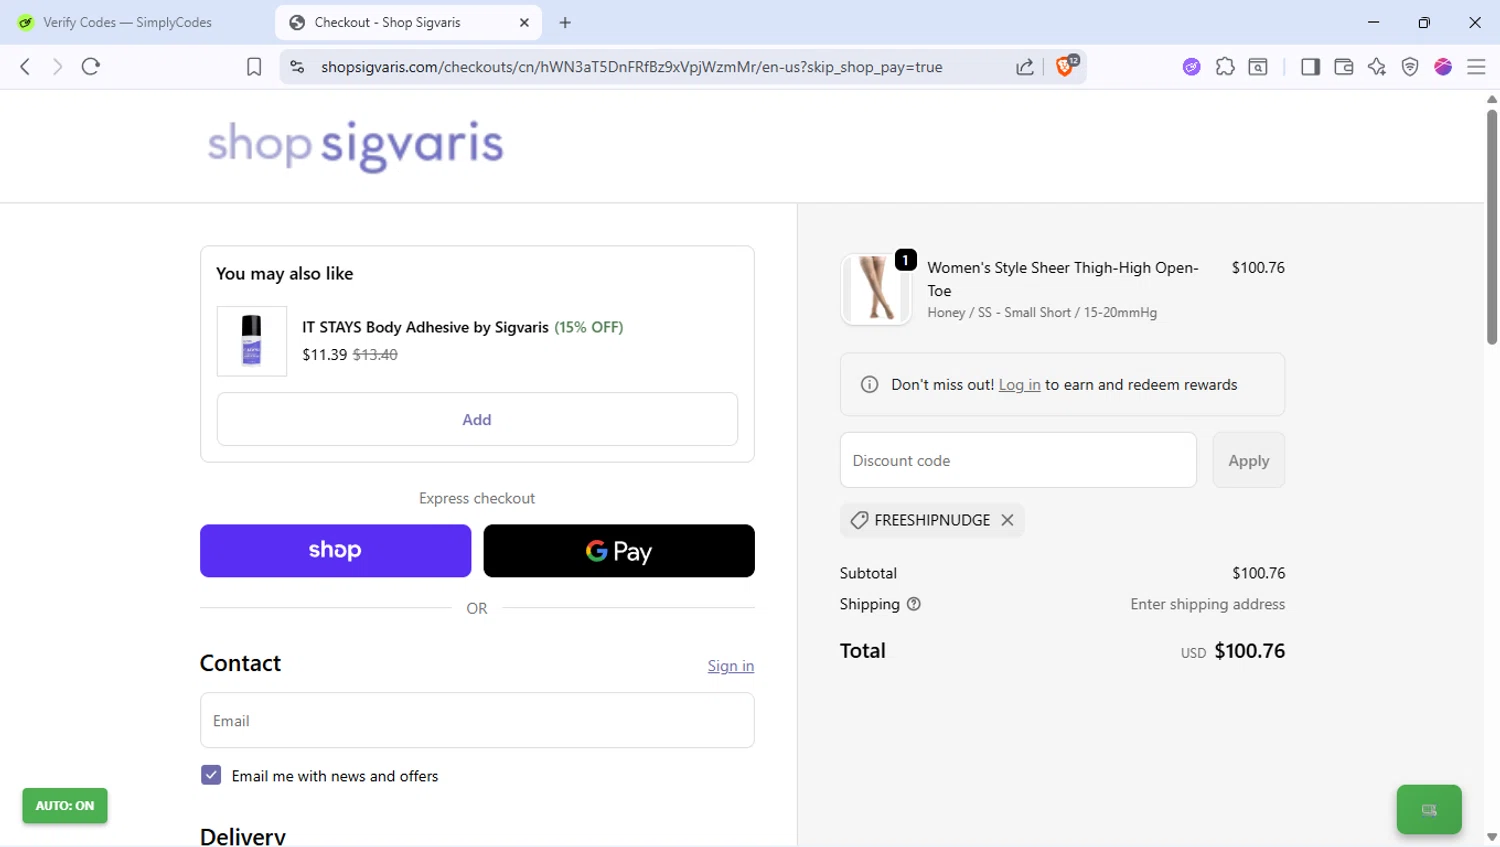Toggle the browser sidebar panel icon
Screen dimensions: 1500x847
(1310, 67)
